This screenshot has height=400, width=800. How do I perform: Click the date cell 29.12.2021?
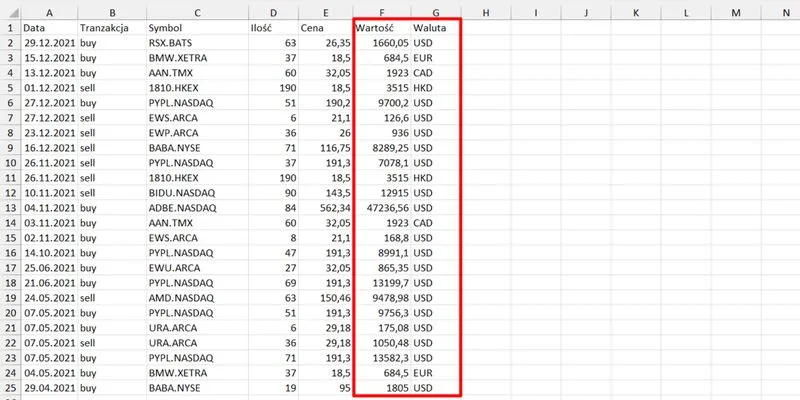[x=48, y=43]
